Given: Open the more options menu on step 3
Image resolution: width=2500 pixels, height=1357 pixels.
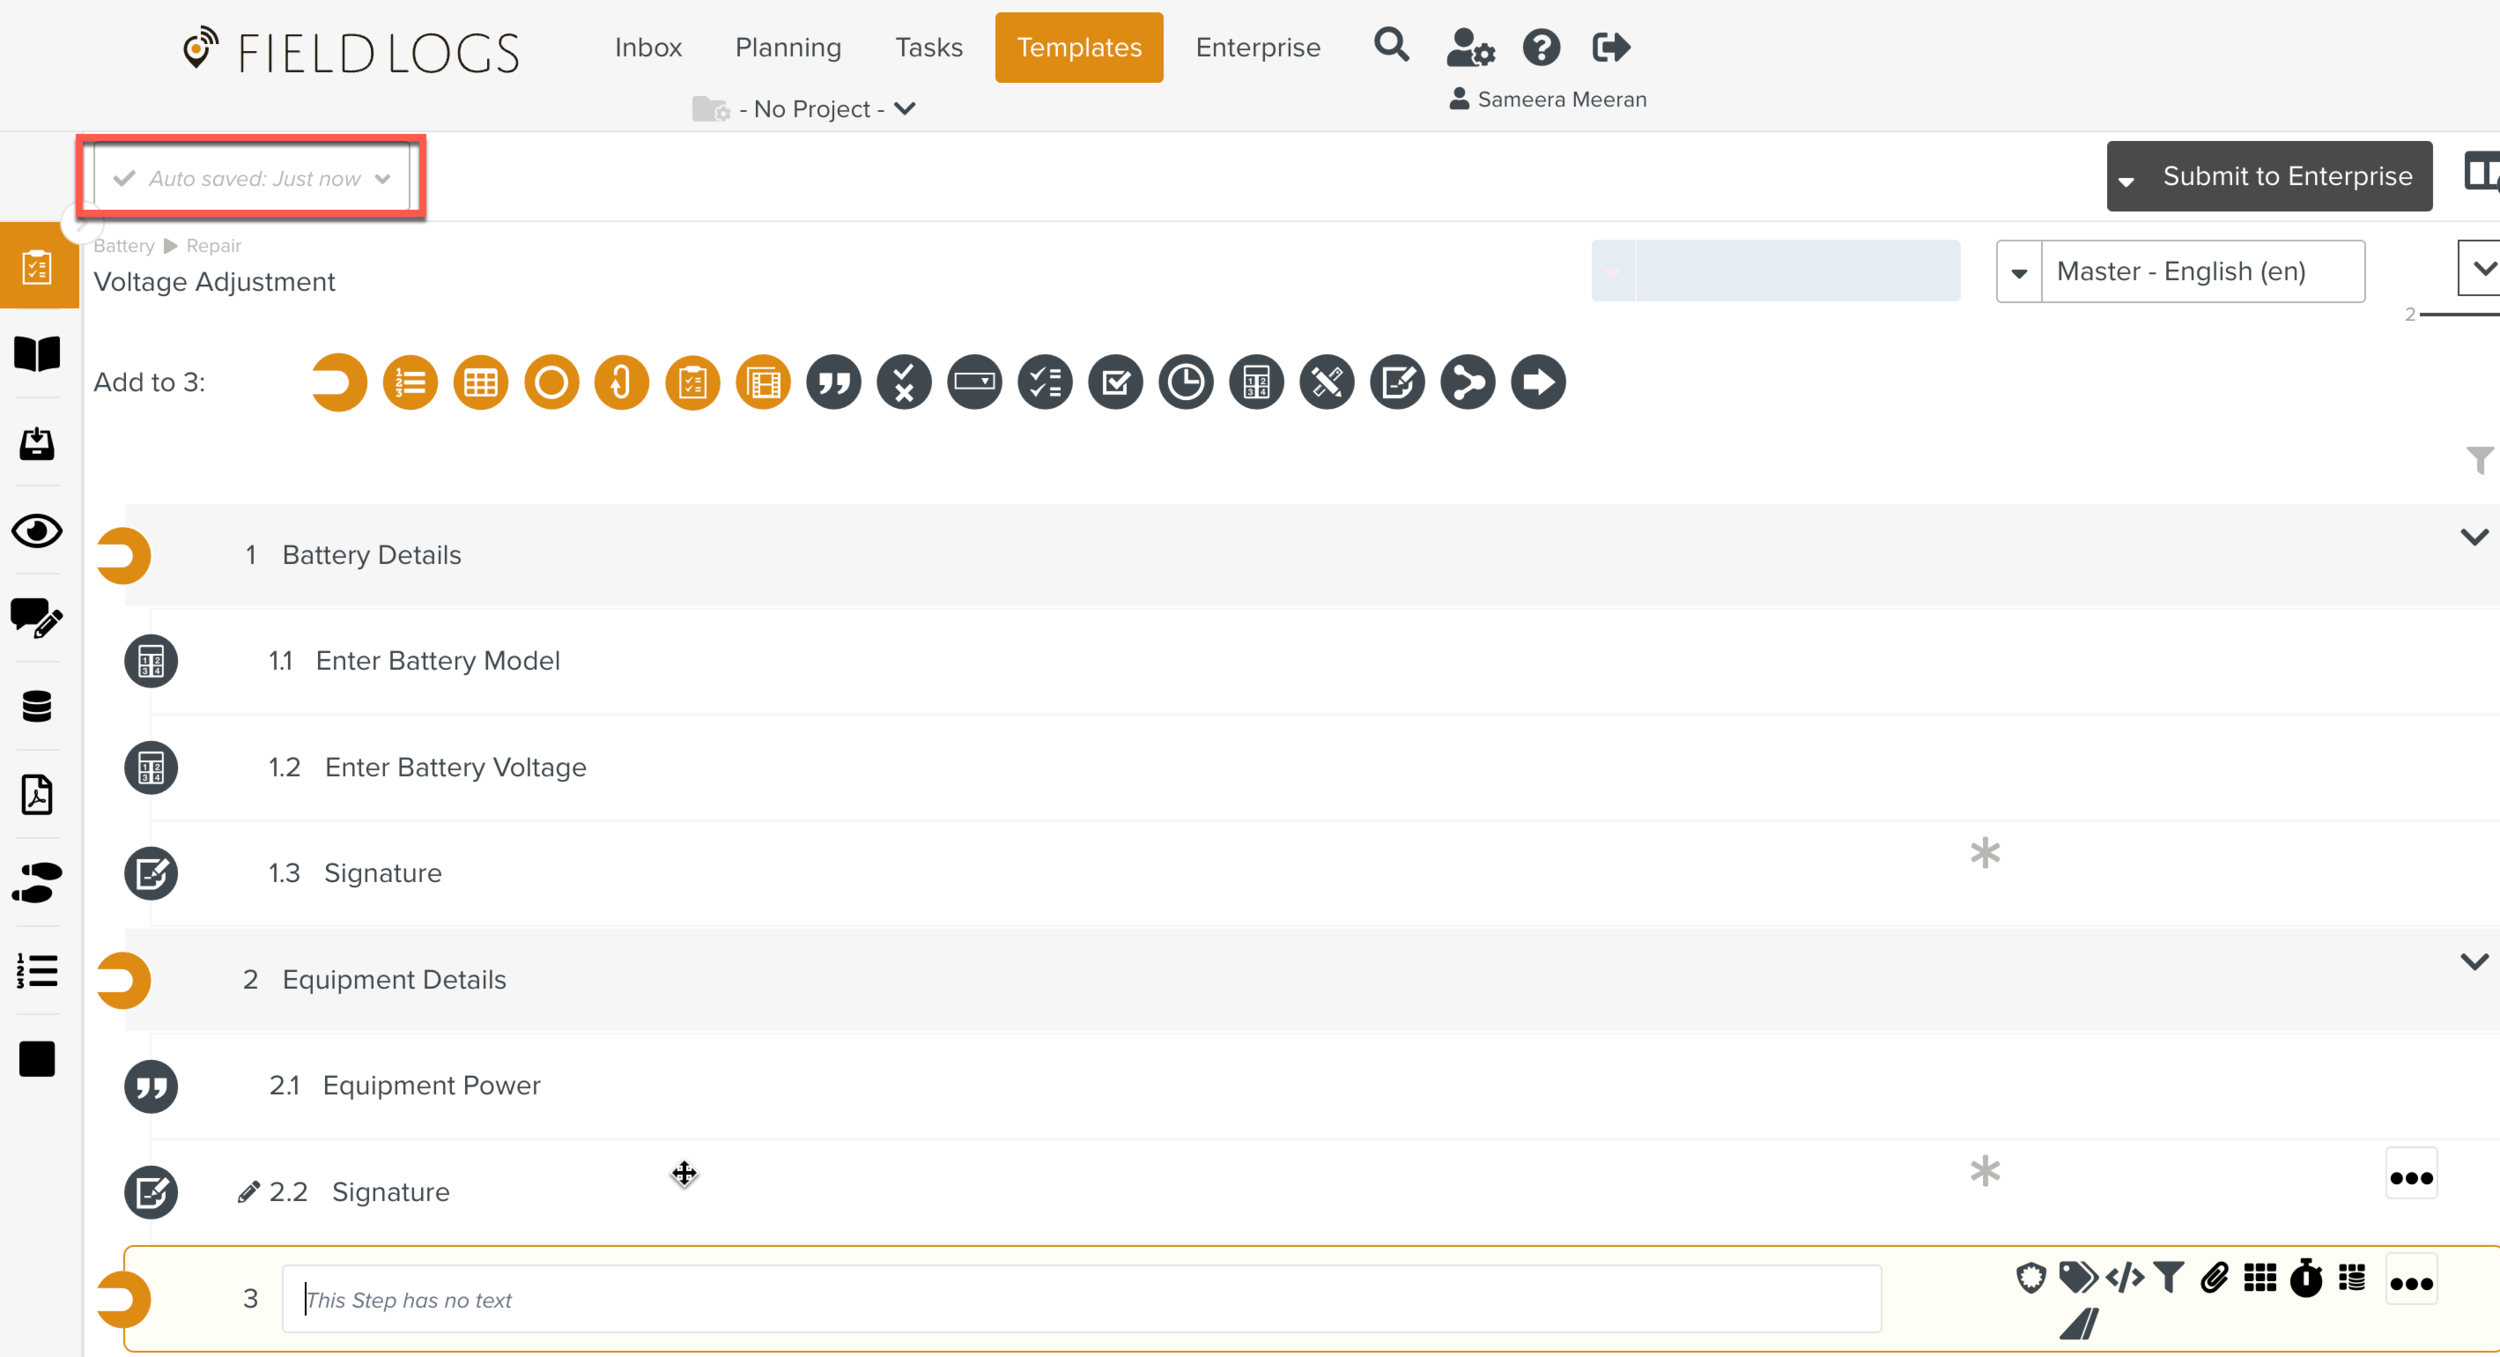Looking at the screenshot, I should [x=2411, y=1281].
